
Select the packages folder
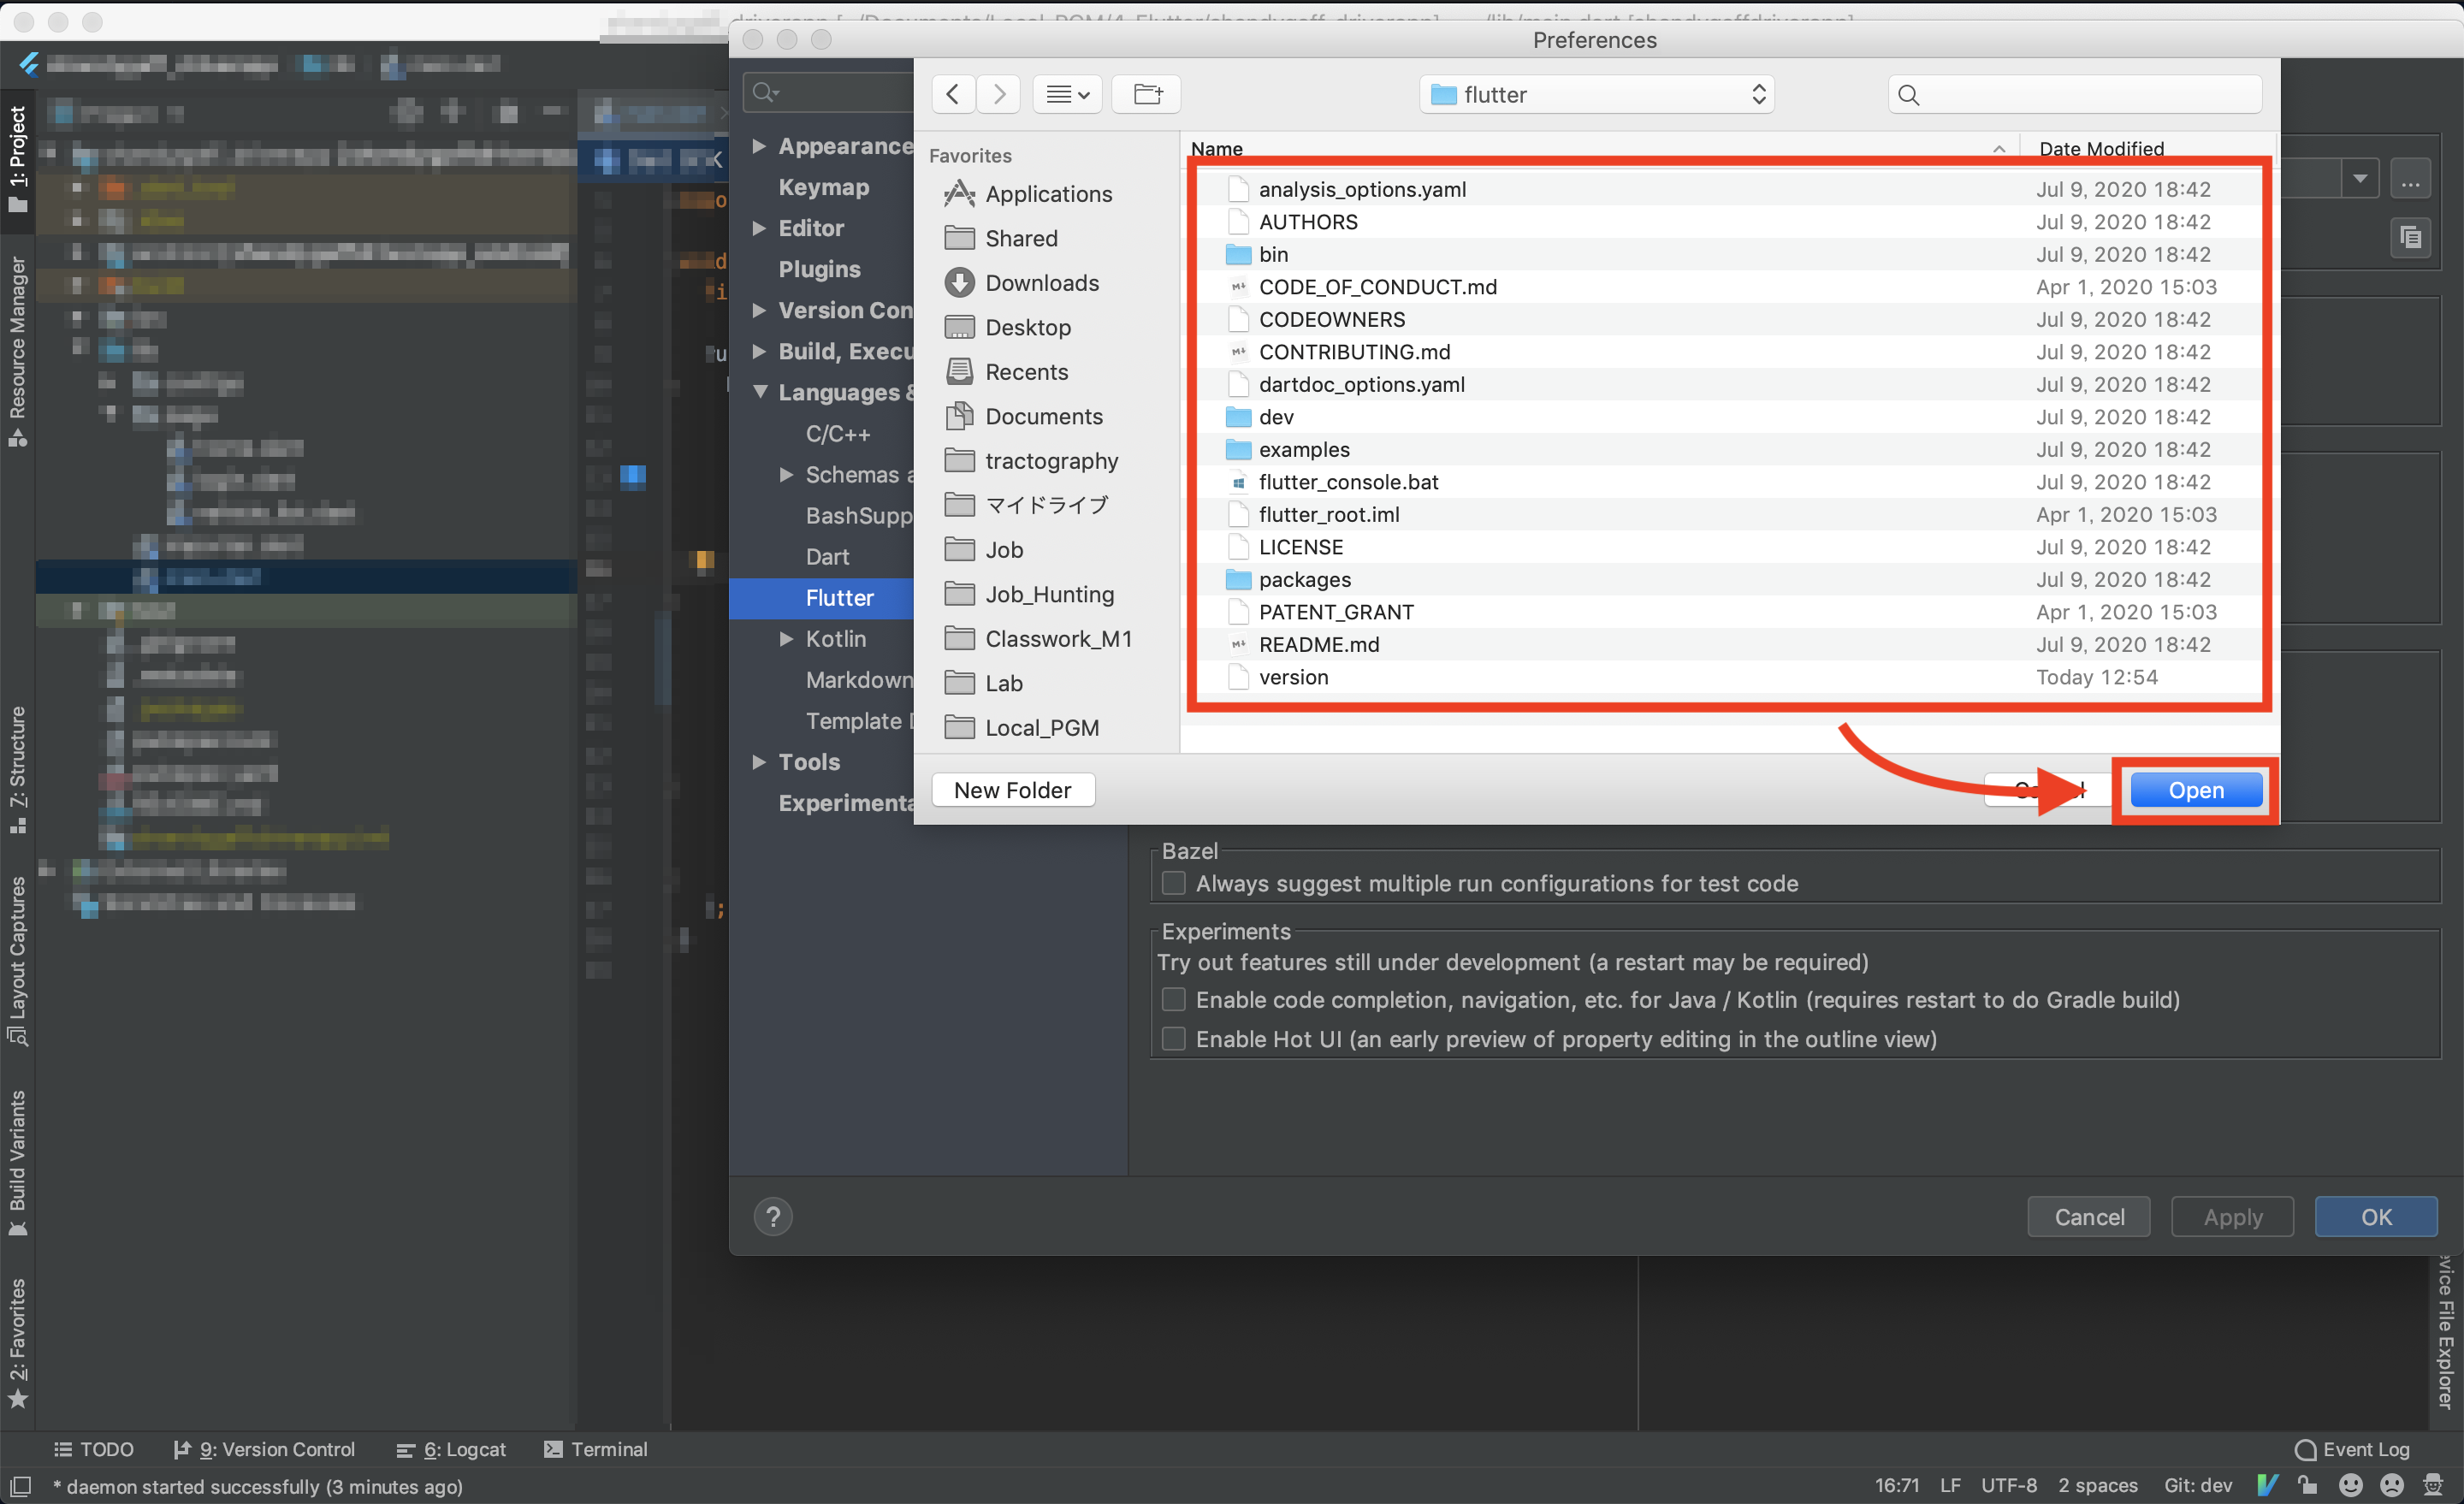(x=1728, y=579)
